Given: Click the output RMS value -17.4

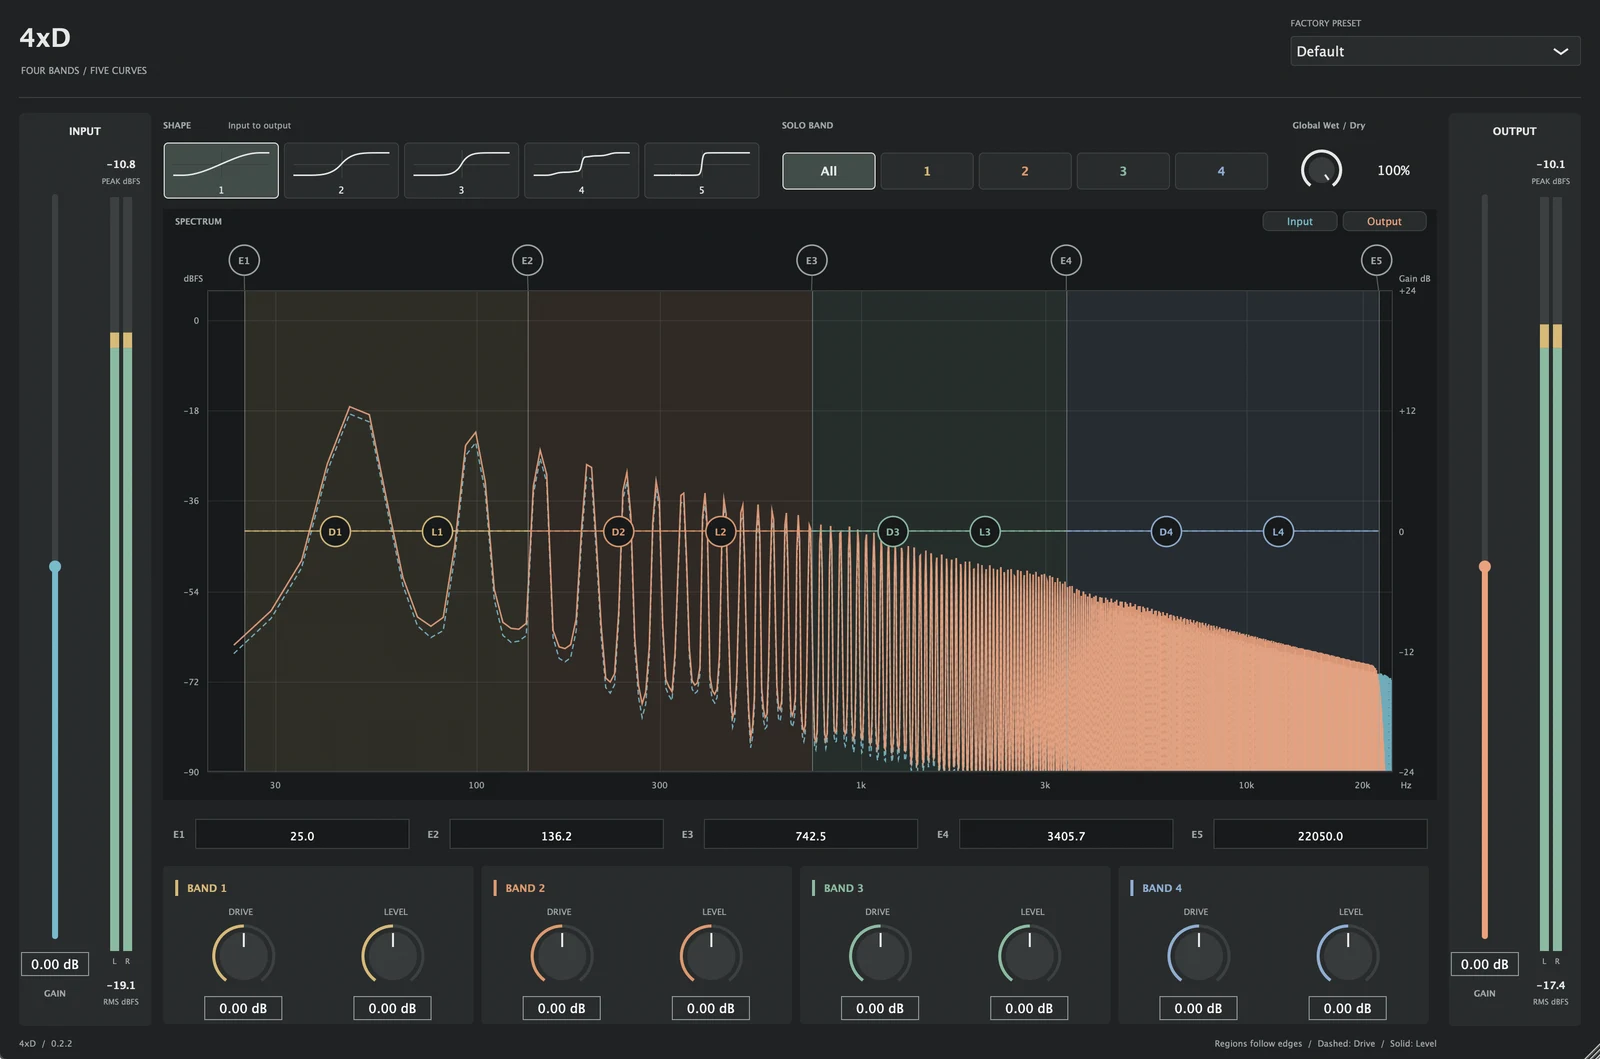Looking at the screenshot, I should pos(1551,985).
